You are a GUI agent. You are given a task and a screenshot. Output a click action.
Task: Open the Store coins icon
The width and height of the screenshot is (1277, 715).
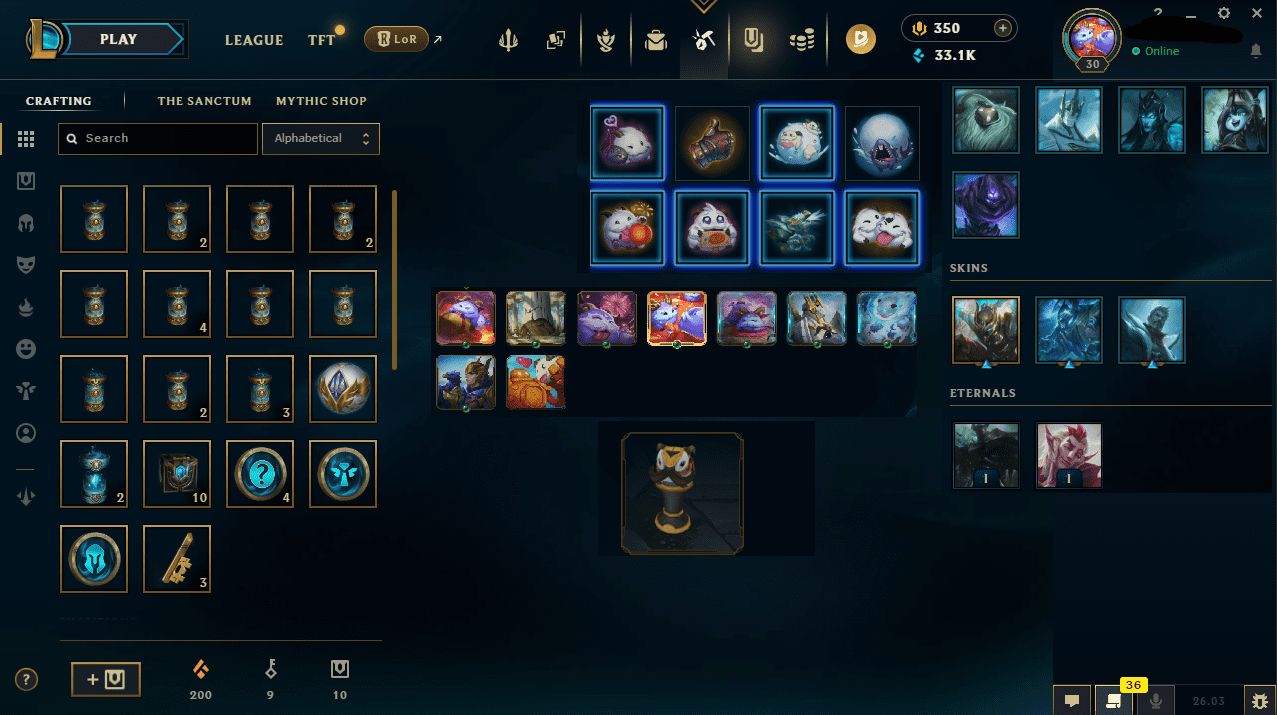[801, 40]
